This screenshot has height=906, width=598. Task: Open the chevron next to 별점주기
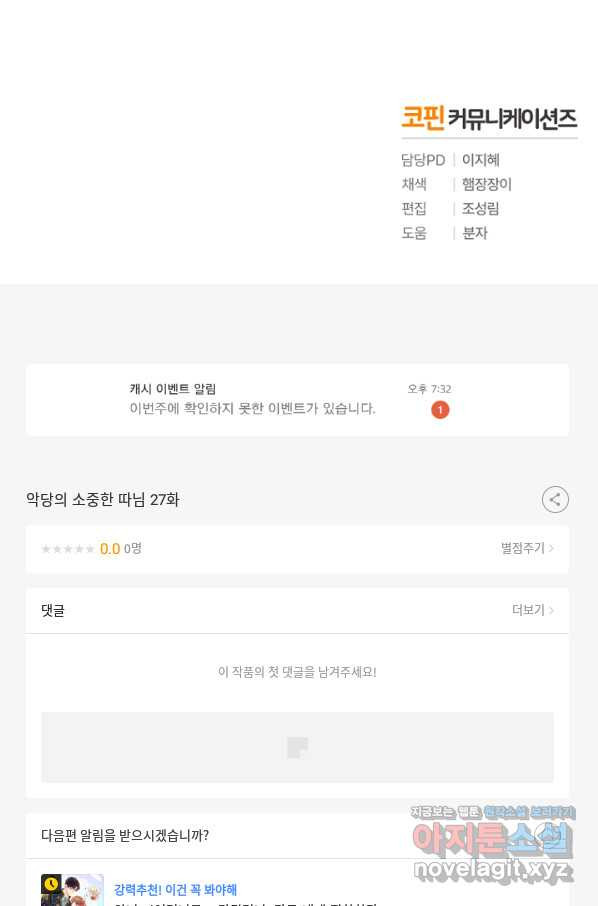point(551,548)
